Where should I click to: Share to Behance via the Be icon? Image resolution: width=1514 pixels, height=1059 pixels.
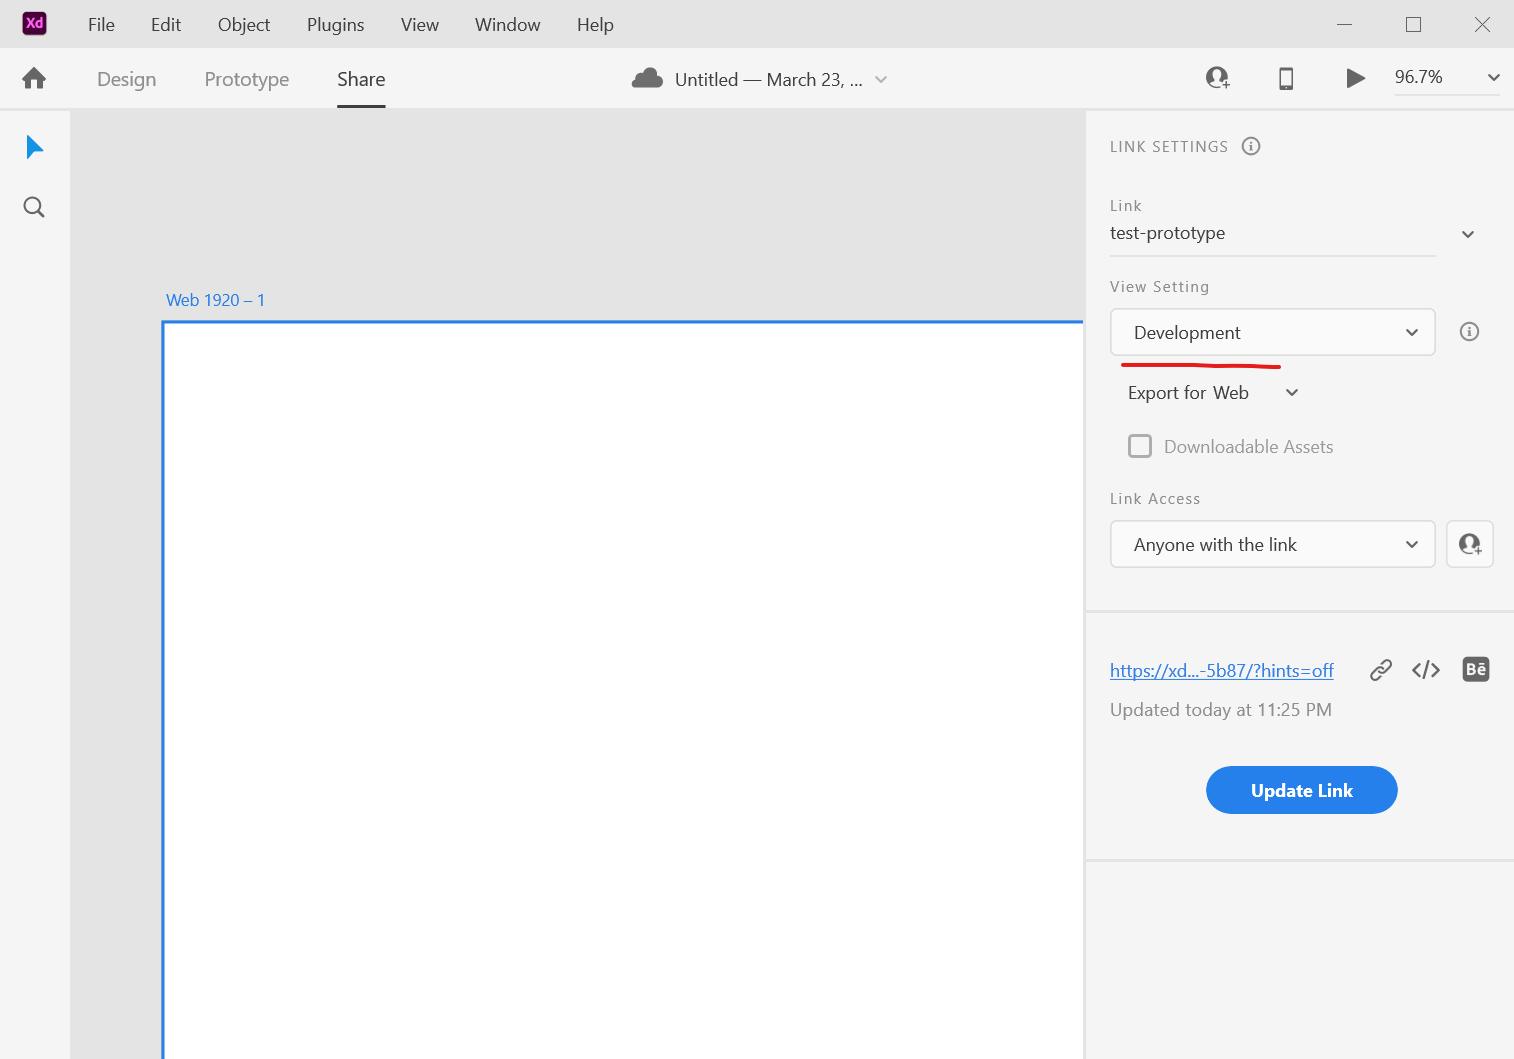pyautogui.click(x=1475, y=669)
